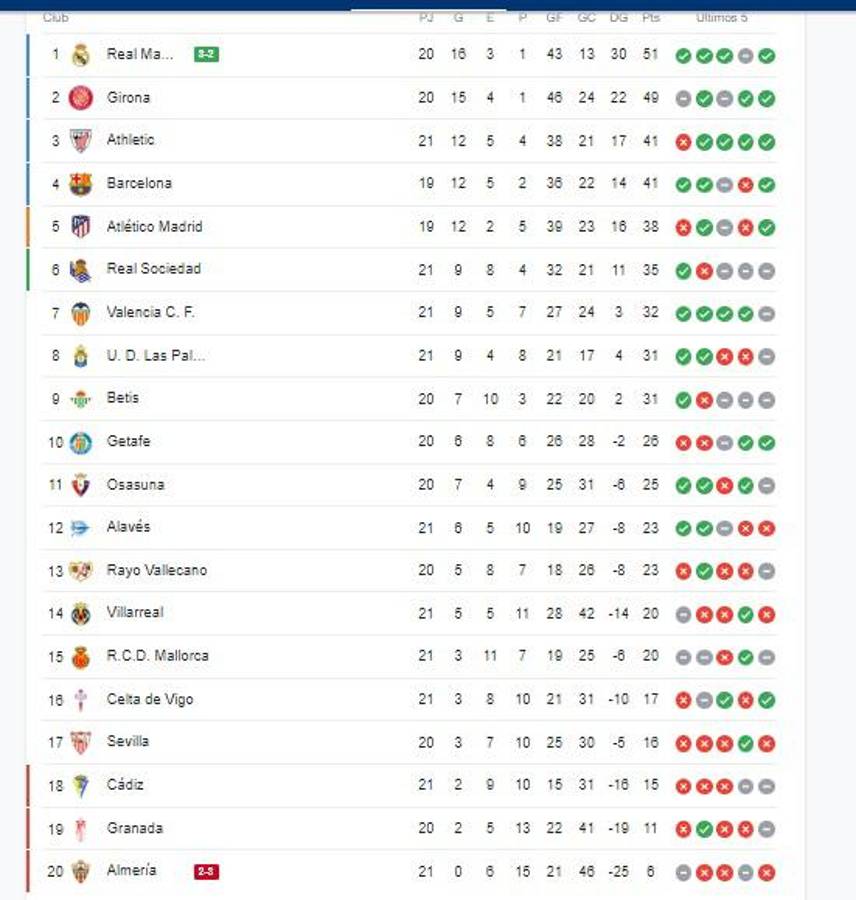Screen dimensions: 856x900
Task: Select the Villarreal club crest
Action: coord(80,612)
